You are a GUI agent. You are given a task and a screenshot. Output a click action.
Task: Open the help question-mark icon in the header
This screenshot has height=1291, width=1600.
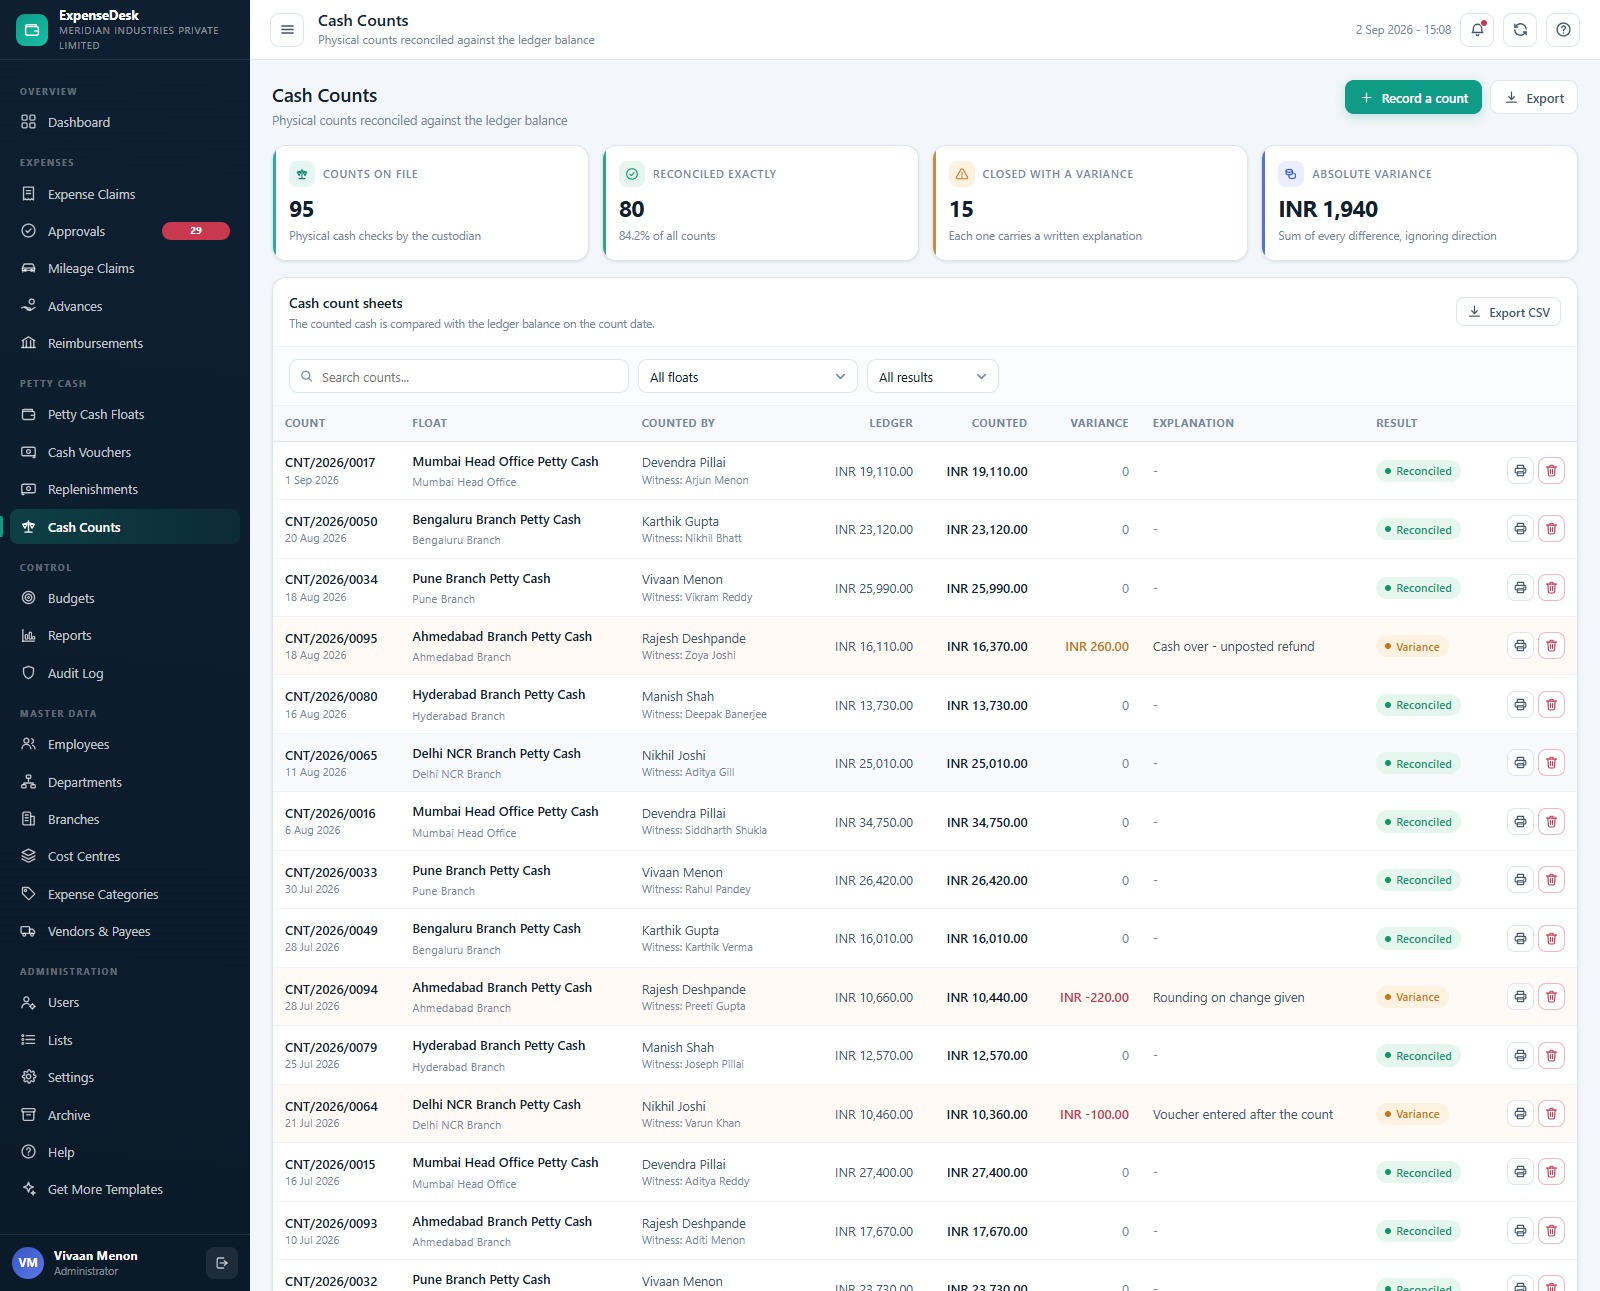coord(1563,30)
